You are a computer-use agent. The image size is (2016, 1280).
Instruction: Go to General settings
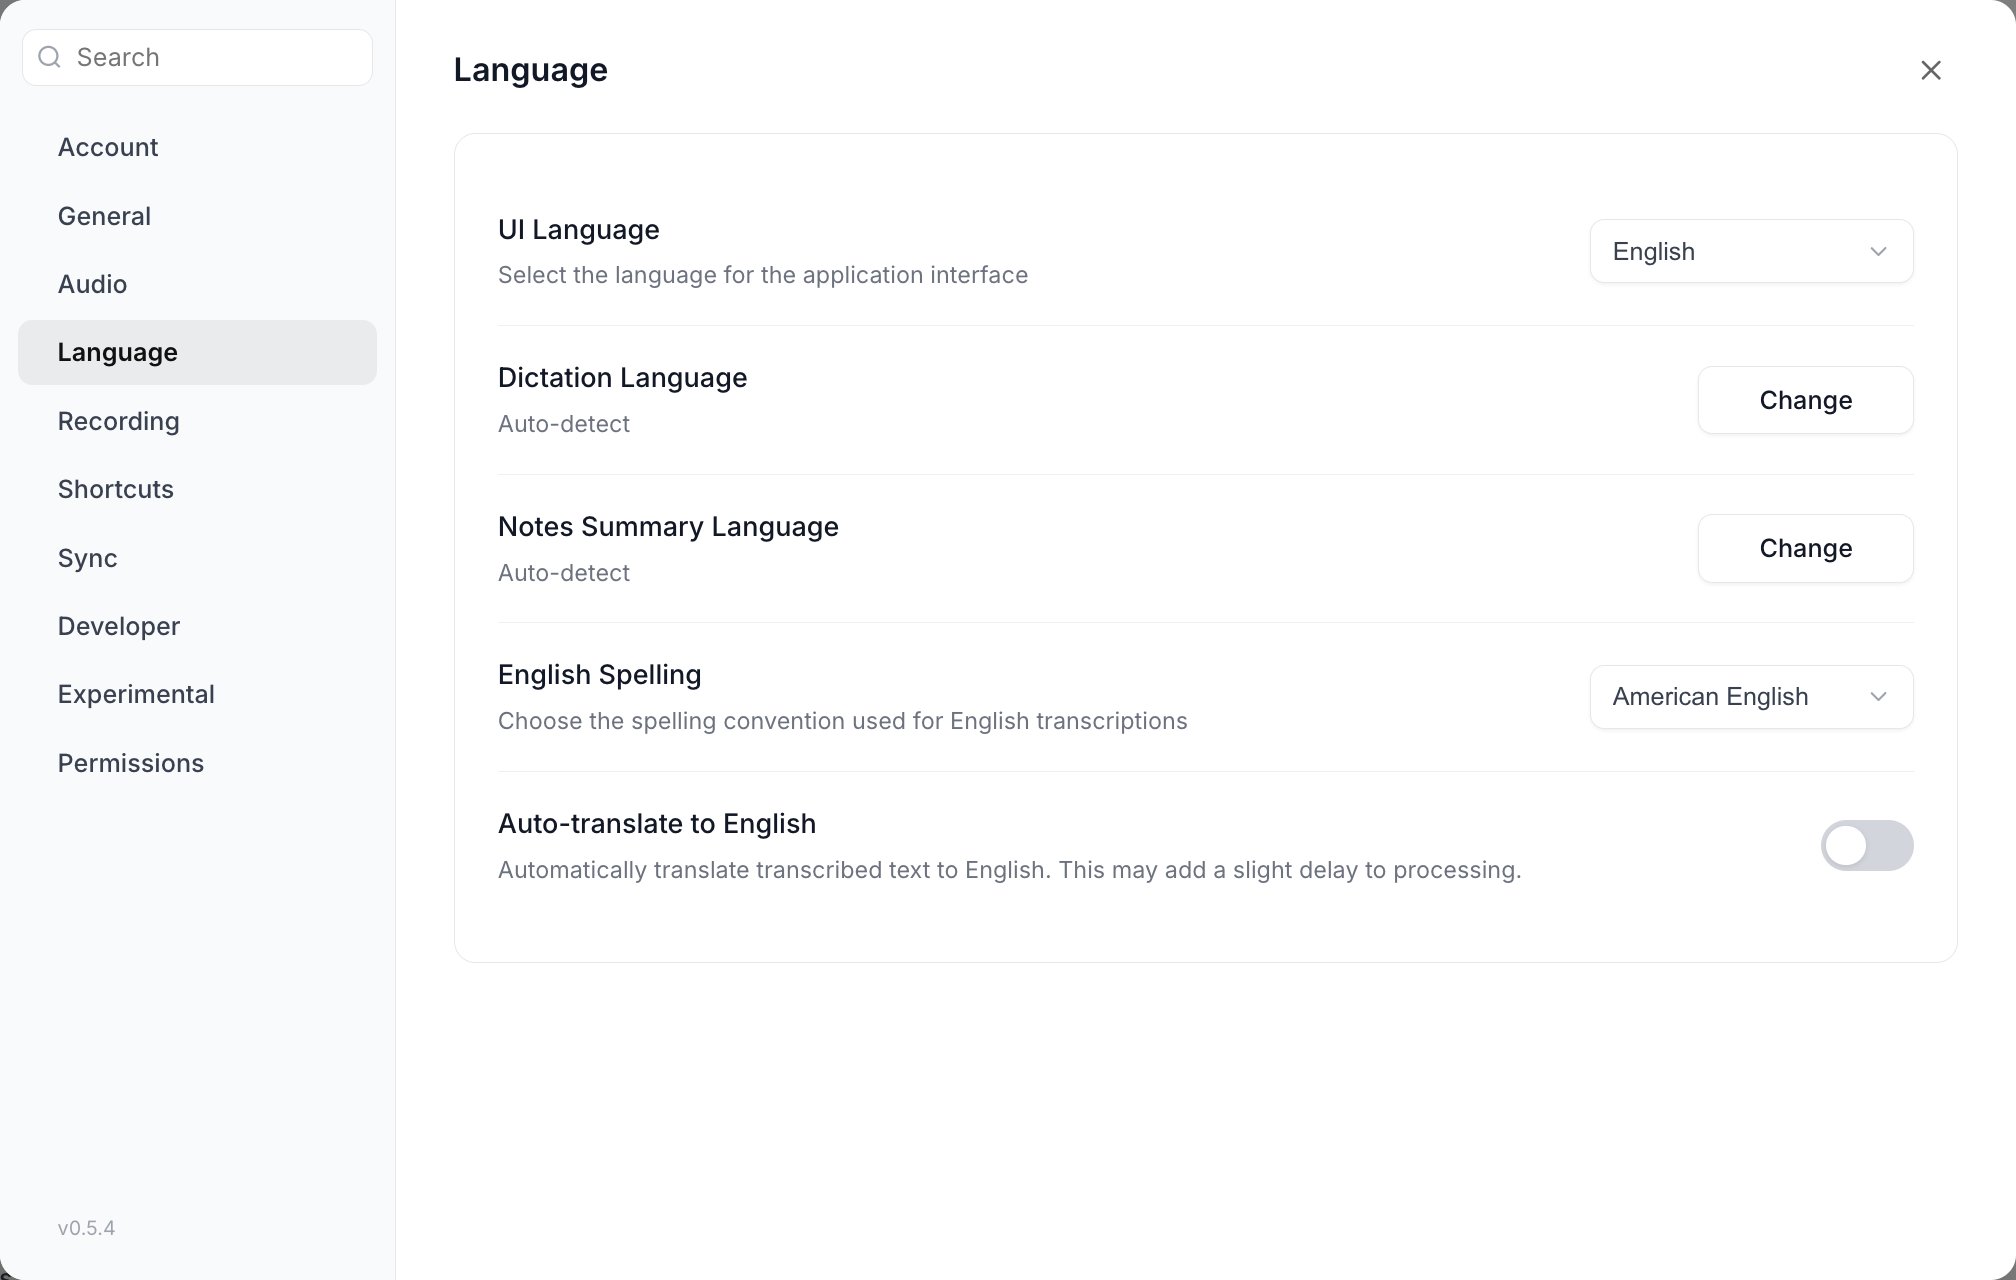[x=197, y=216]
